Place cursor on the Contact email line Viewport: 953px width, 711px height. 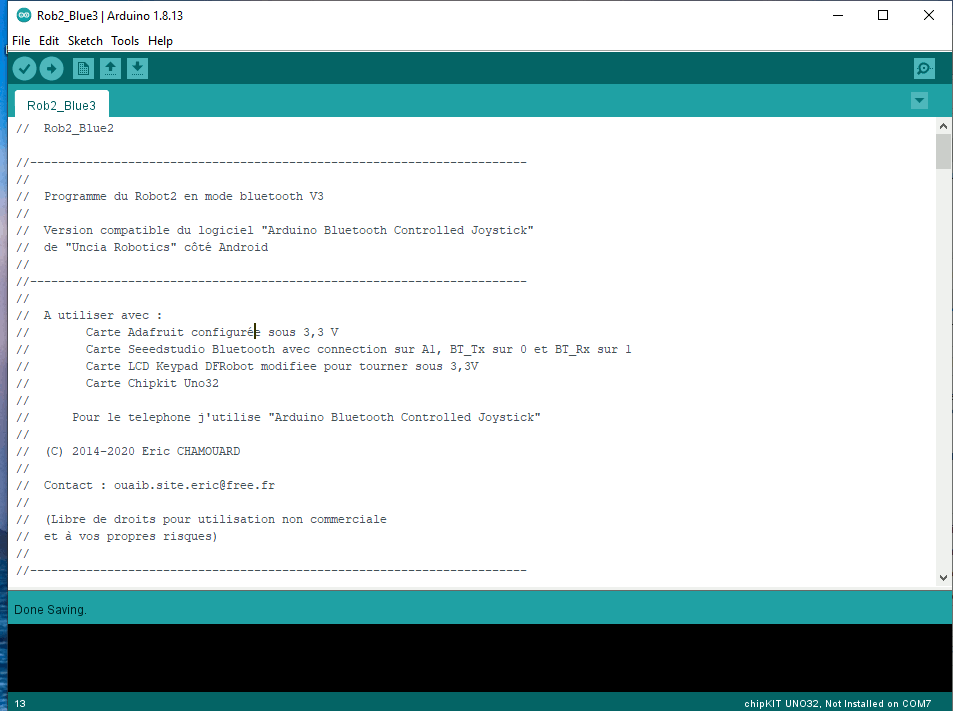coord(159,485)
